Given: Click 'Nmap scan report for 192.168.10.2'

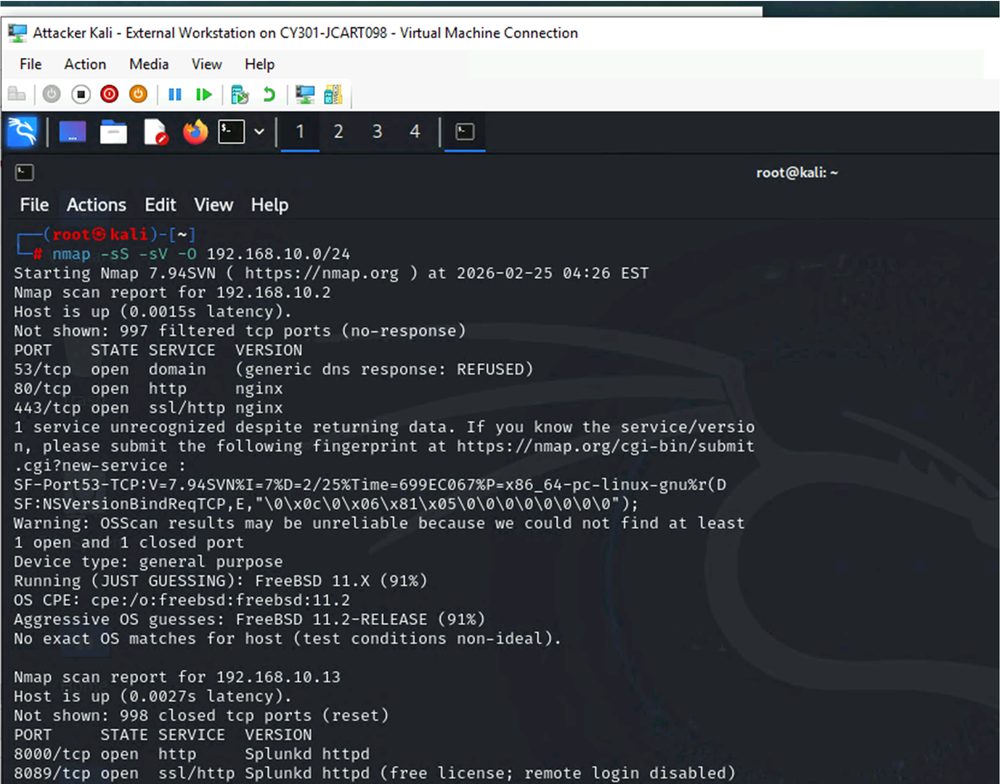Looking at the screenshot, I should coord(172,292).
